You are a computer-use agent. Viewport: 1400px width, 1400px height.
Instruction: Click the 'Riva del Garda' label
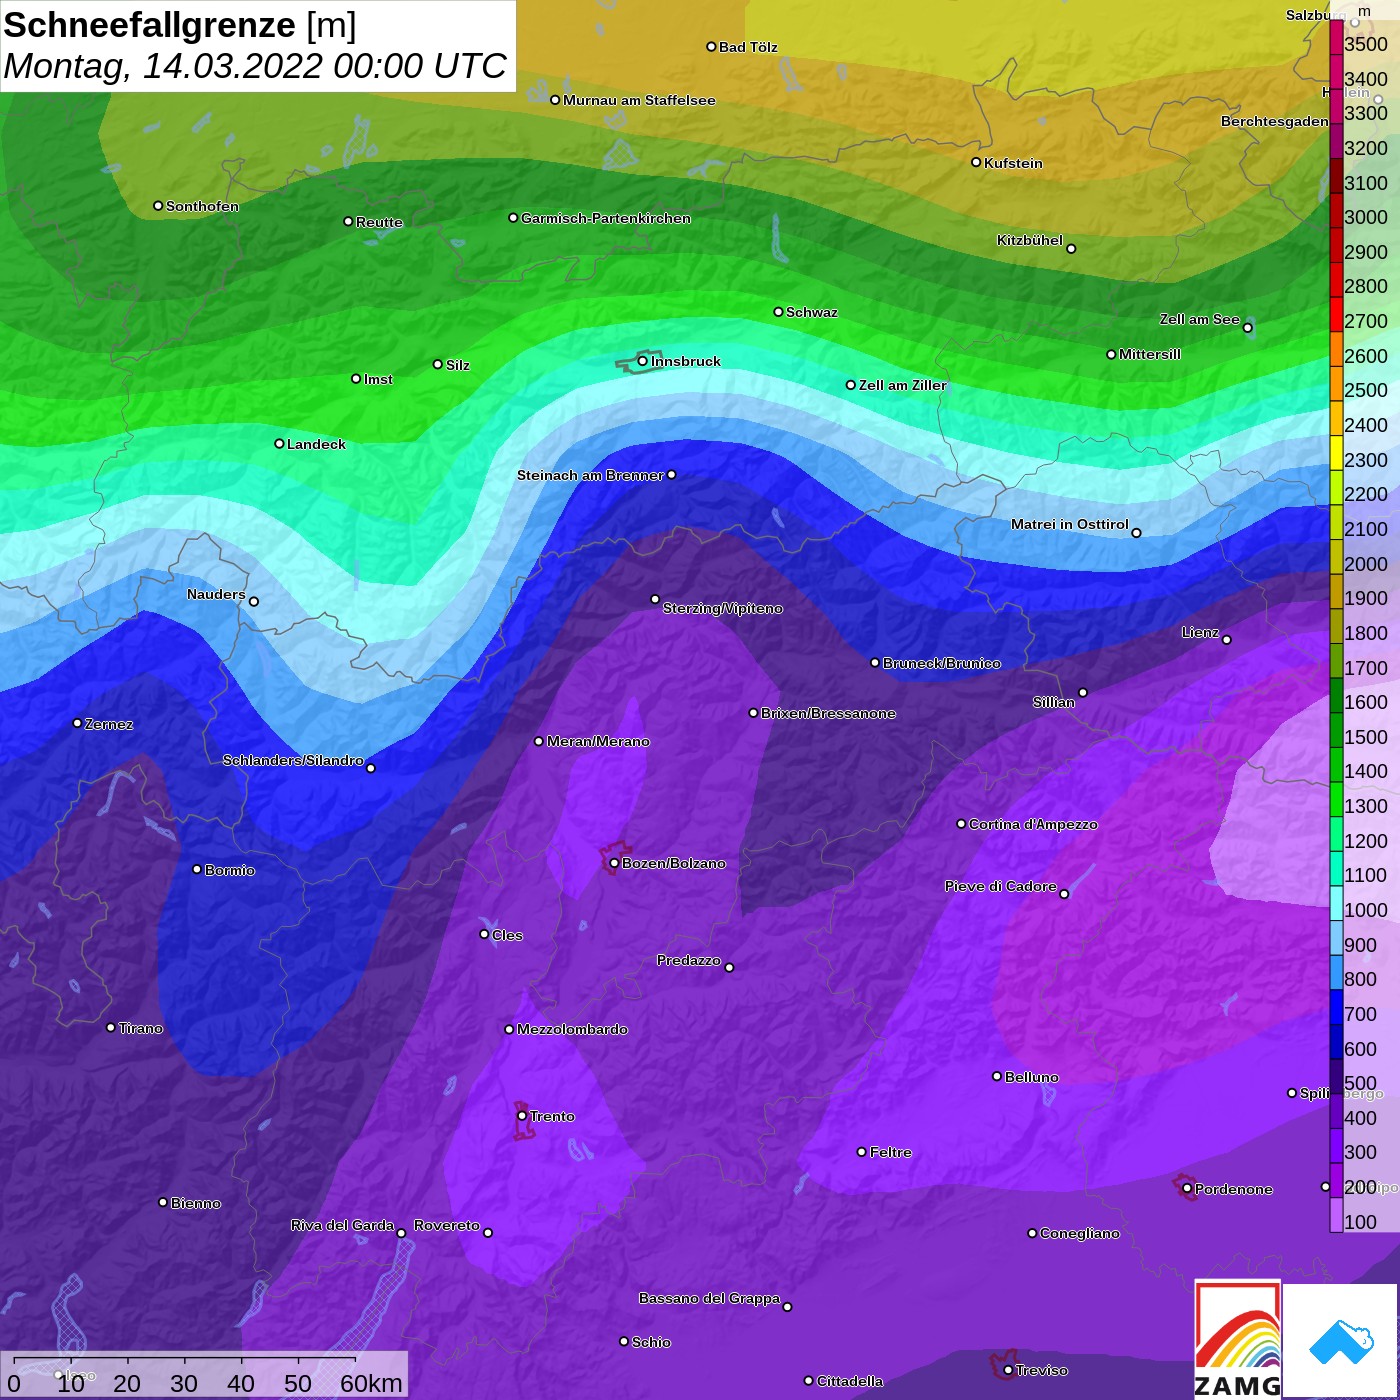(x=343, y=1225)
